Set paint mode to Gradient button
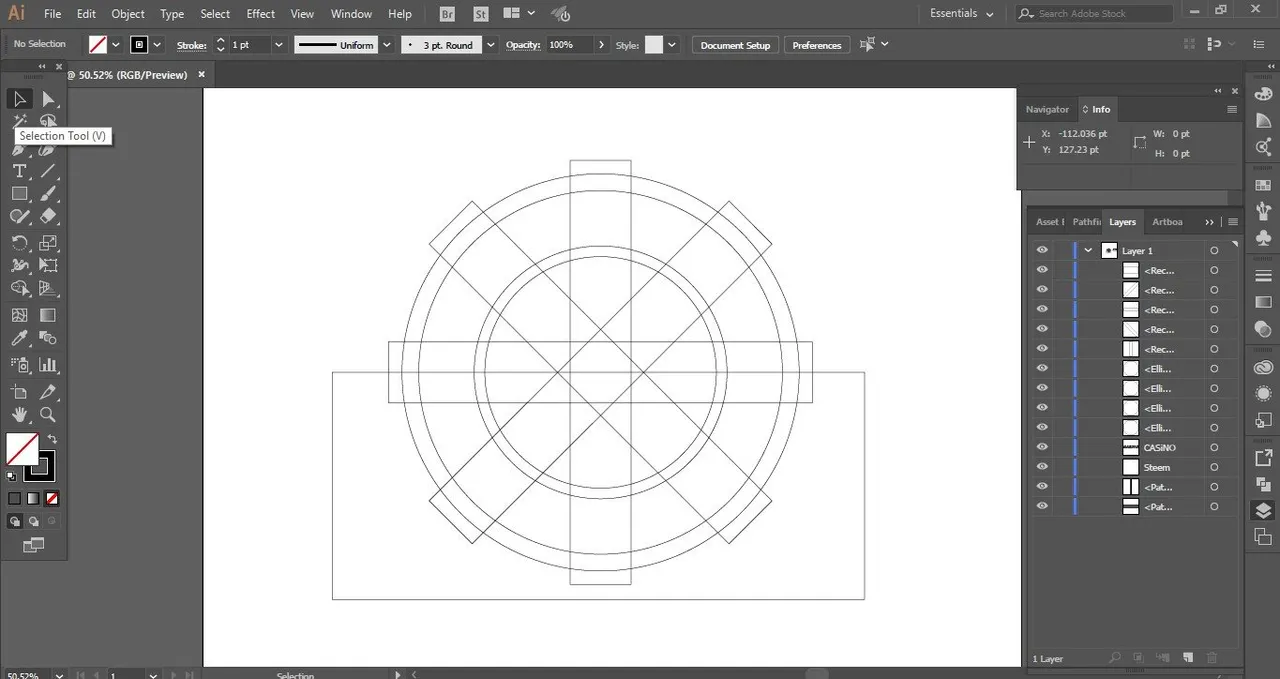This screenshot has width=1280, height=679. point(33,498)
